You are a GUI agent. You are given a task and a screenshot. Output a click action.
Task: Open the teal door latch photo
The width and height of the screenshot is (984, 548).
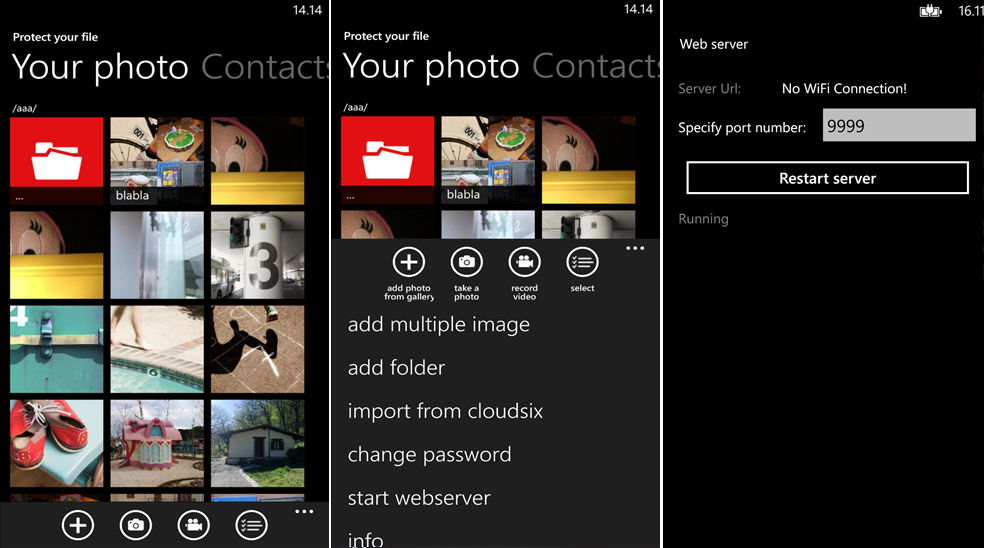point(56,349)
